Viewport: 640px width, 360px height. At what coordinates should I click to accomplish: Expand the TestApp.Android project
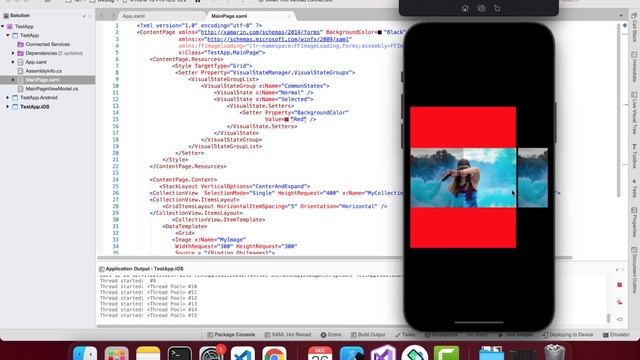click(x=8, y=98)
